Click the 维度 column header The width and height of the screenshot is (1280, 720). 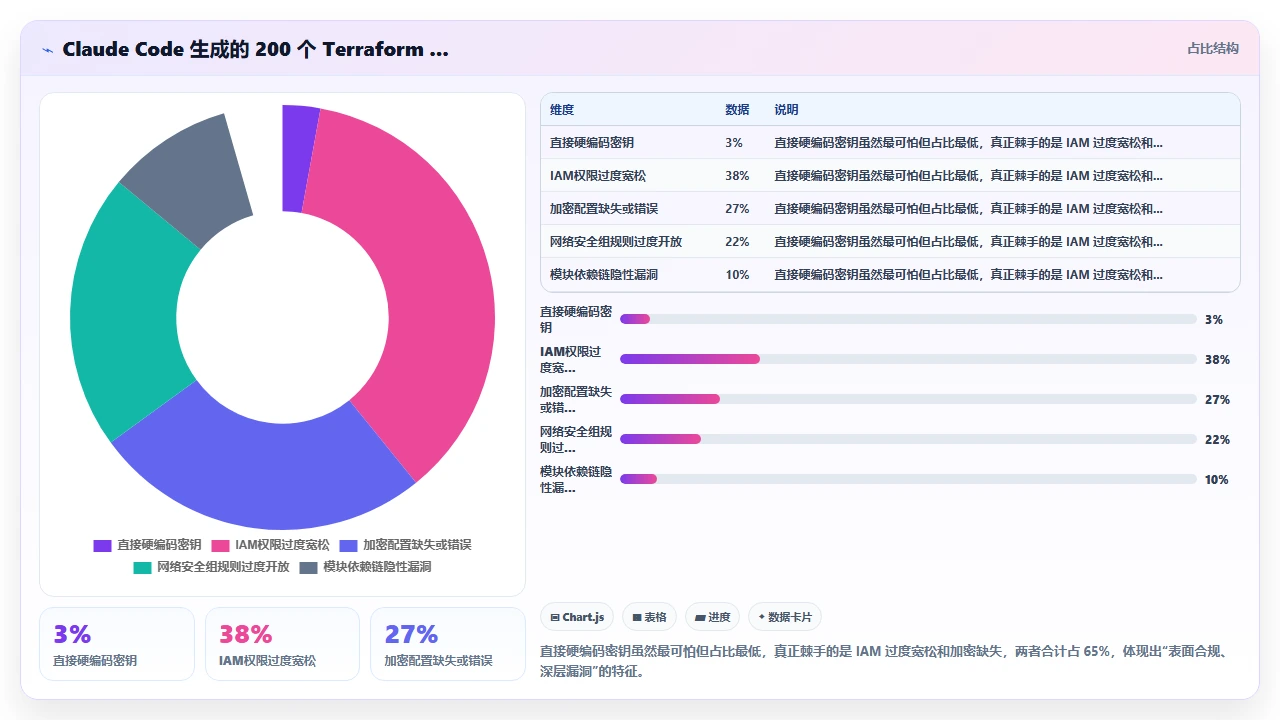562,110
